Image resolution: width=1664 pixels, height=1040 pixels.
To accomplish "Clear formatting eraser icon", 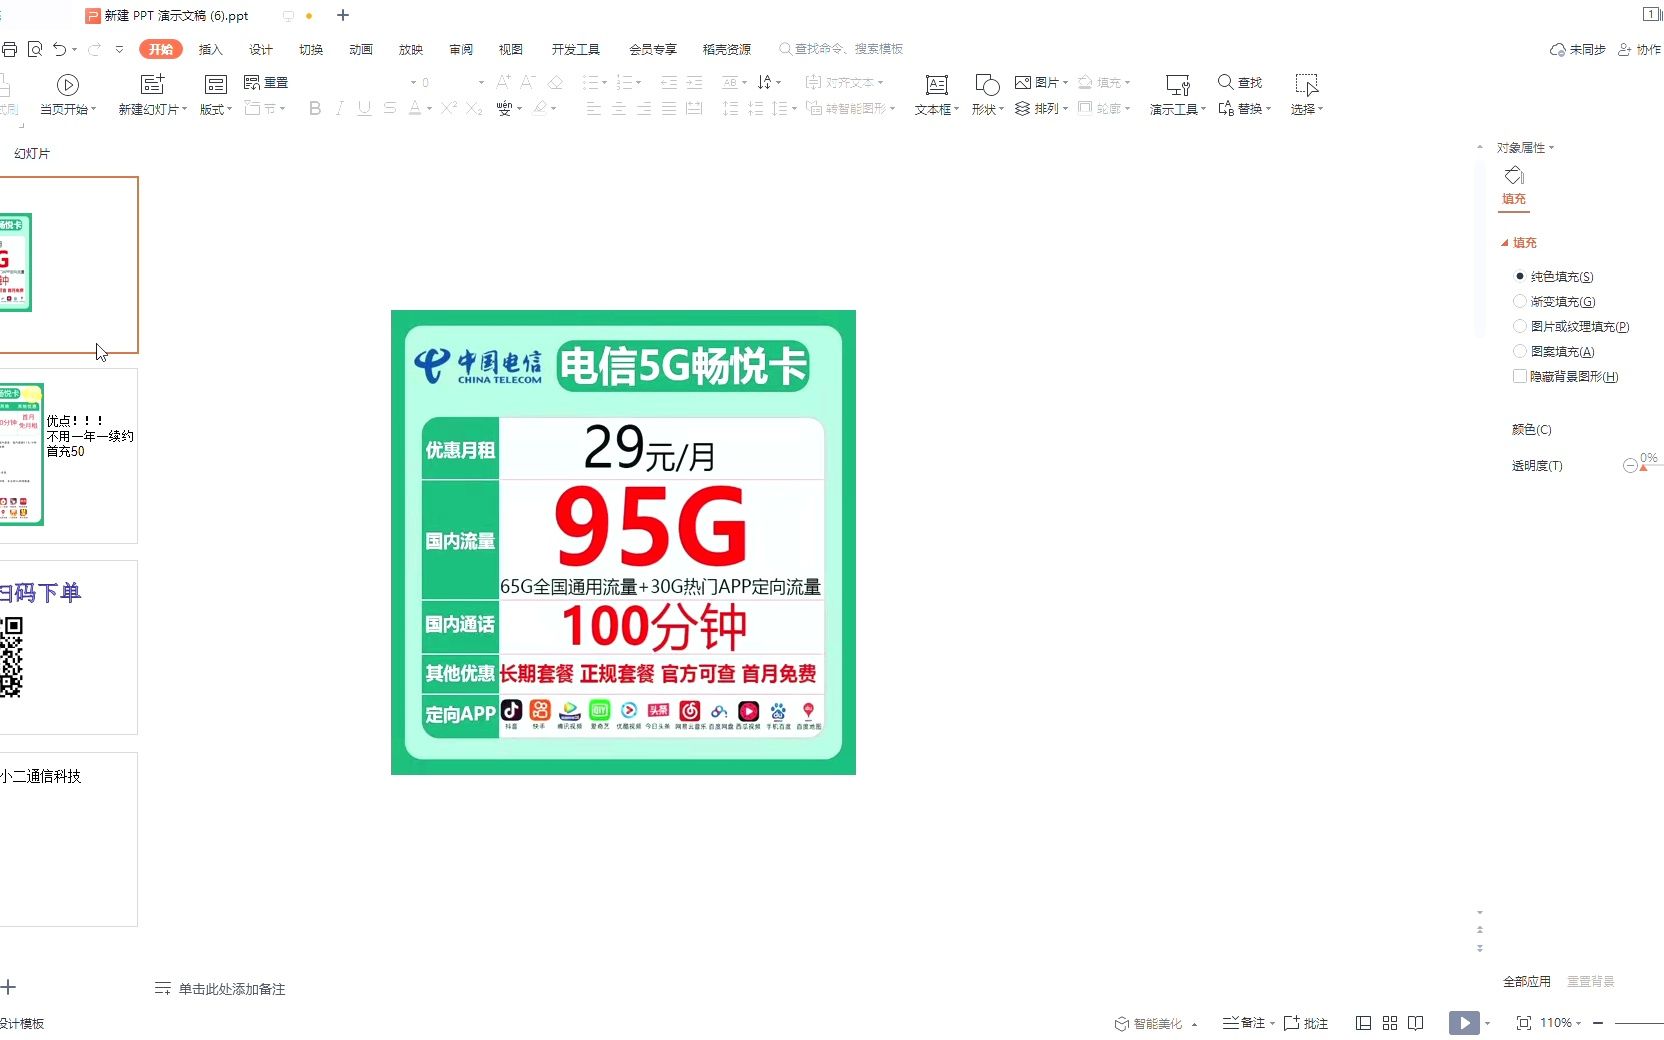I will (555, 82).
